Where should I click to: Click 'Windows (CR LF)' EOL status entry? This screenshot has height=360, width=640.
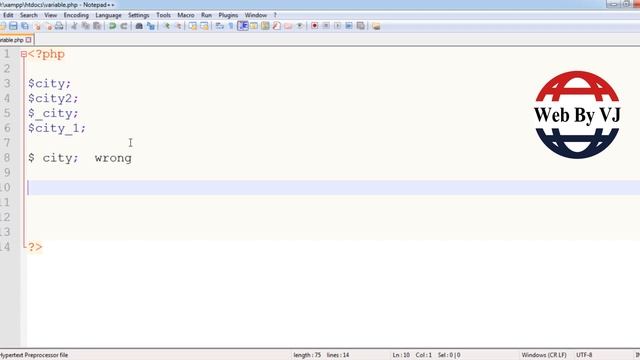(544, 355)
